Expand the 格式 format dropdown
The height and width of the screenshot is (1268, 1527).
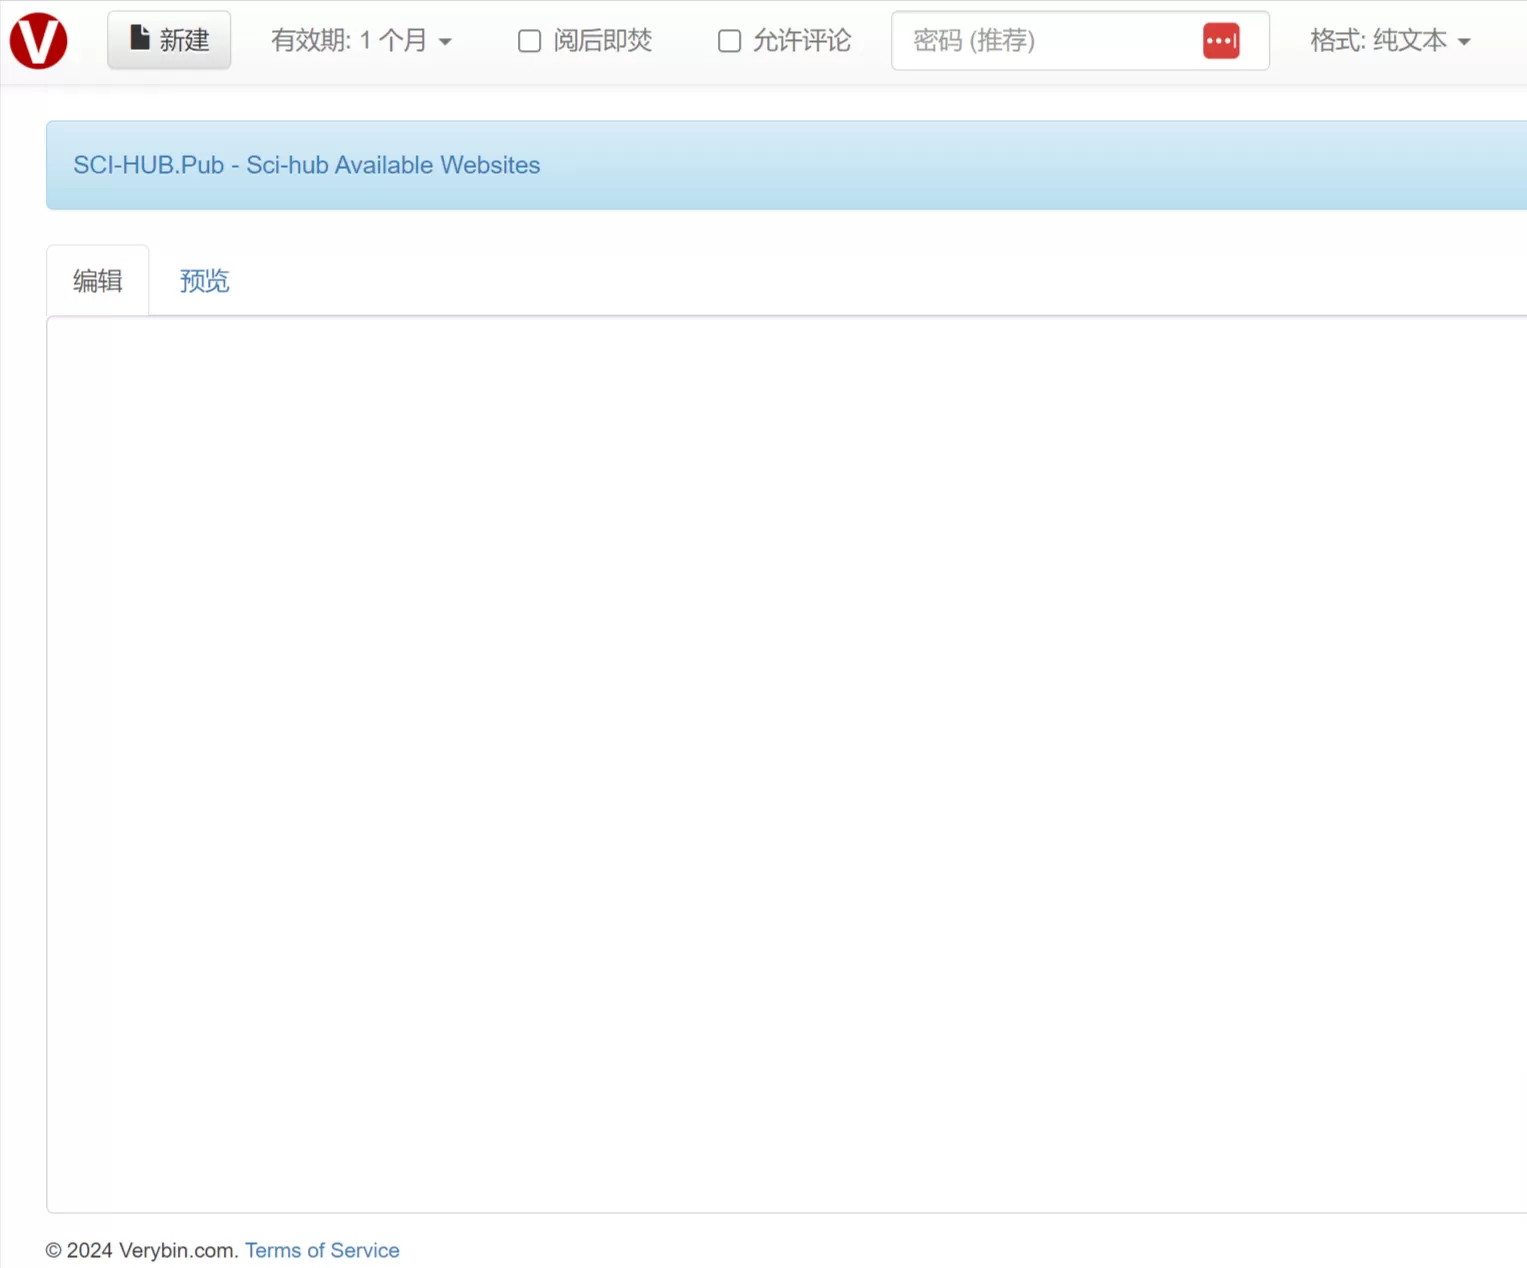pyautogui.click(x=1388, y=41)
